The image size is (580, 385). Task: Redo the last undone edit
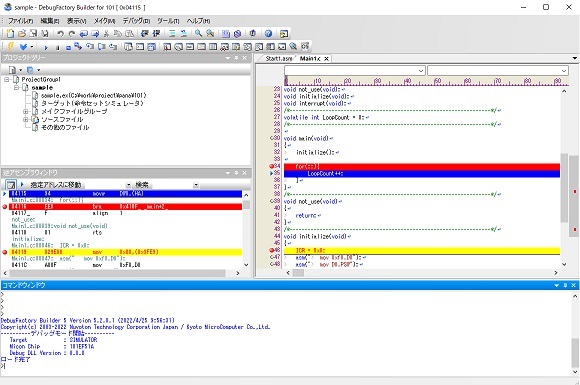(x=72, y=34)
